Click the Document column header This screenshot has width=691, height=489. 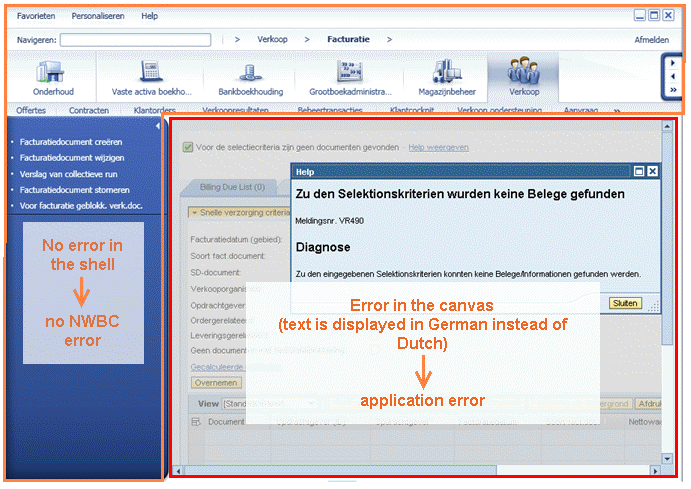coord(226,422)
